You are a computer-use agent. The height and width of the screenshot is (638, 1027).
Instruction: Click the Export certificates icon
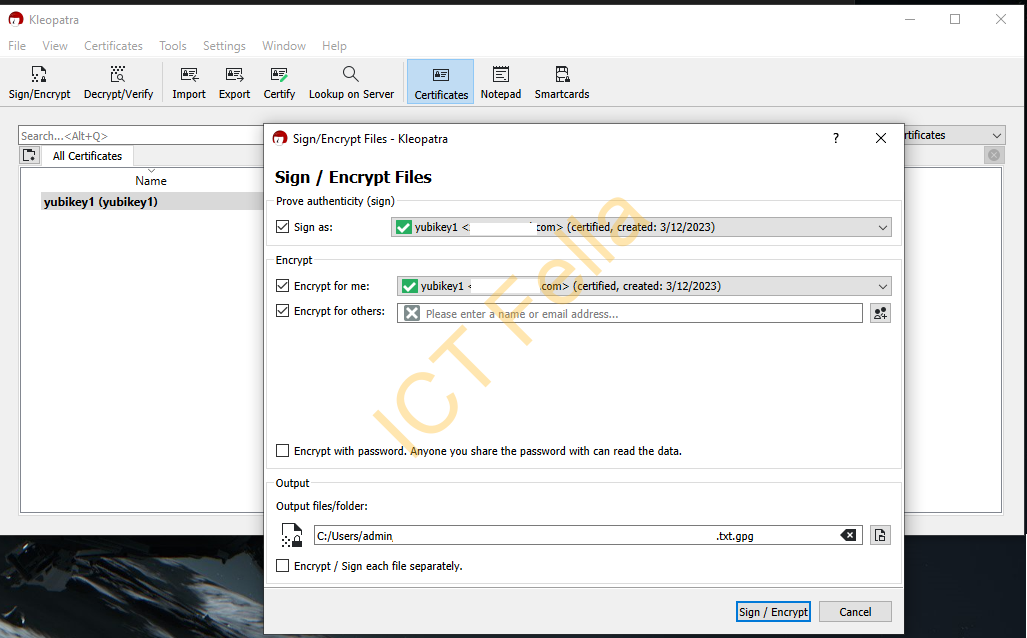pyautogui.click(x=233, y=81)
